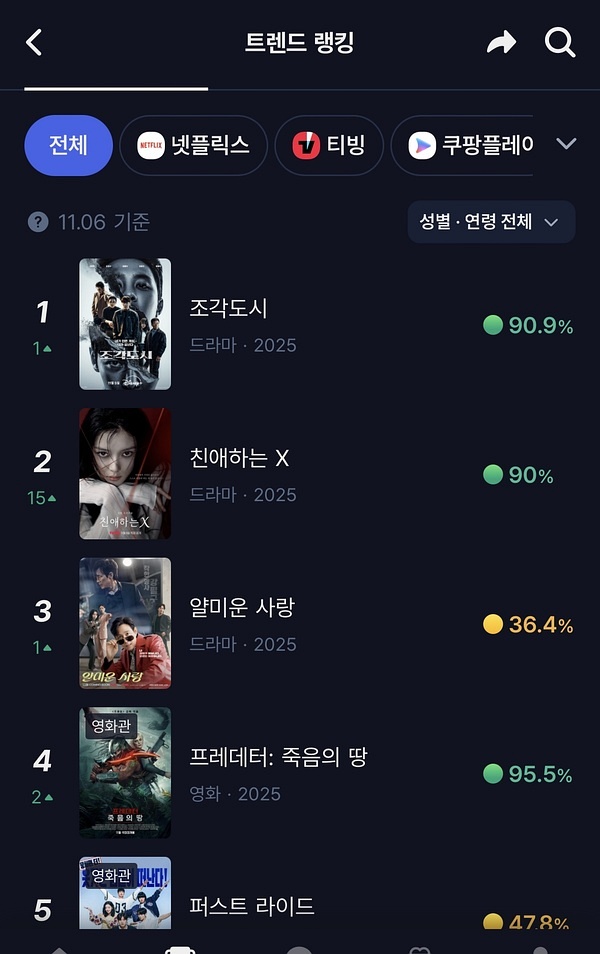This screenshot has height=954, width=600.
Task: Open search with the magnifier icon
Action: tap(560, 42)
